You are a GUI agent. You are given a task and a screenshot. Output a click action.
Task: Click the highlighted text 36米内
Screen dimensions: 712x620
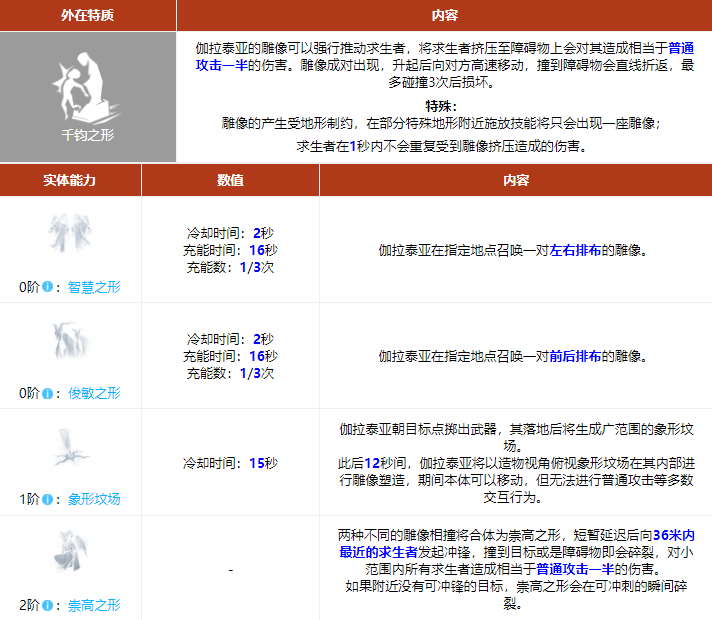(x=673, y=536)
